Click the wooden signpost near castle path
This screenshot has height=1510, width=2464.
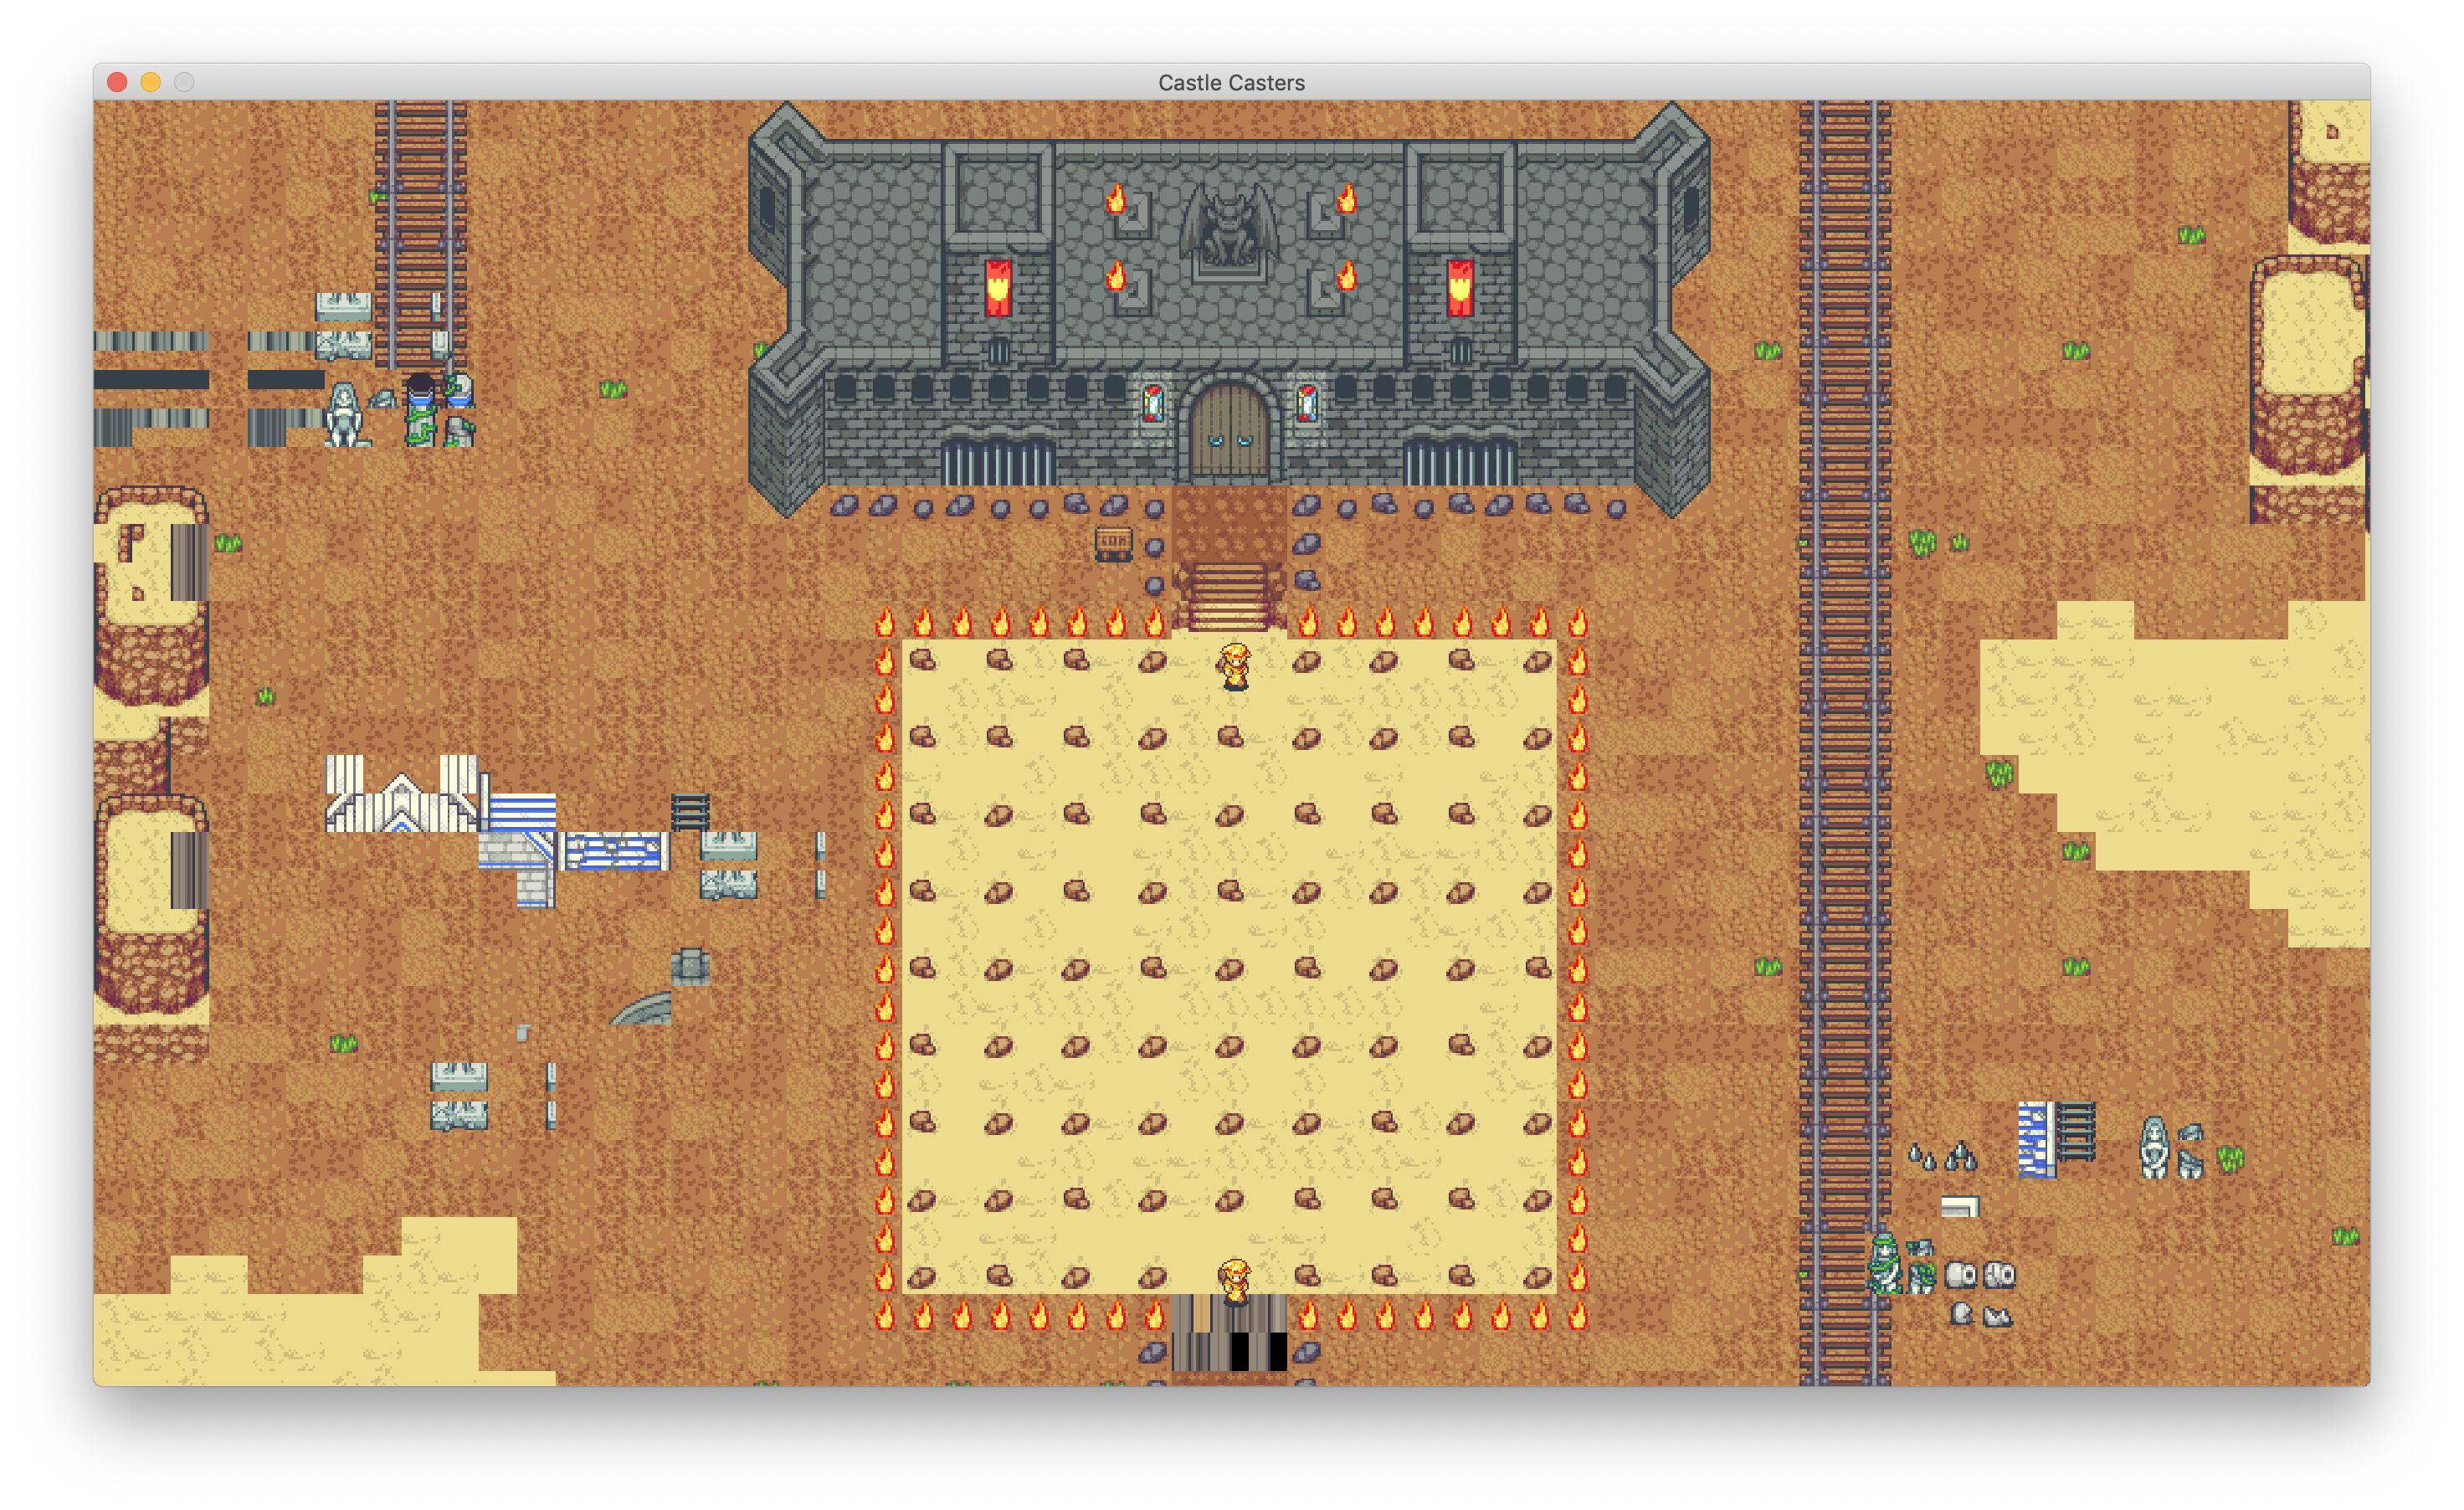point(1113,545)
